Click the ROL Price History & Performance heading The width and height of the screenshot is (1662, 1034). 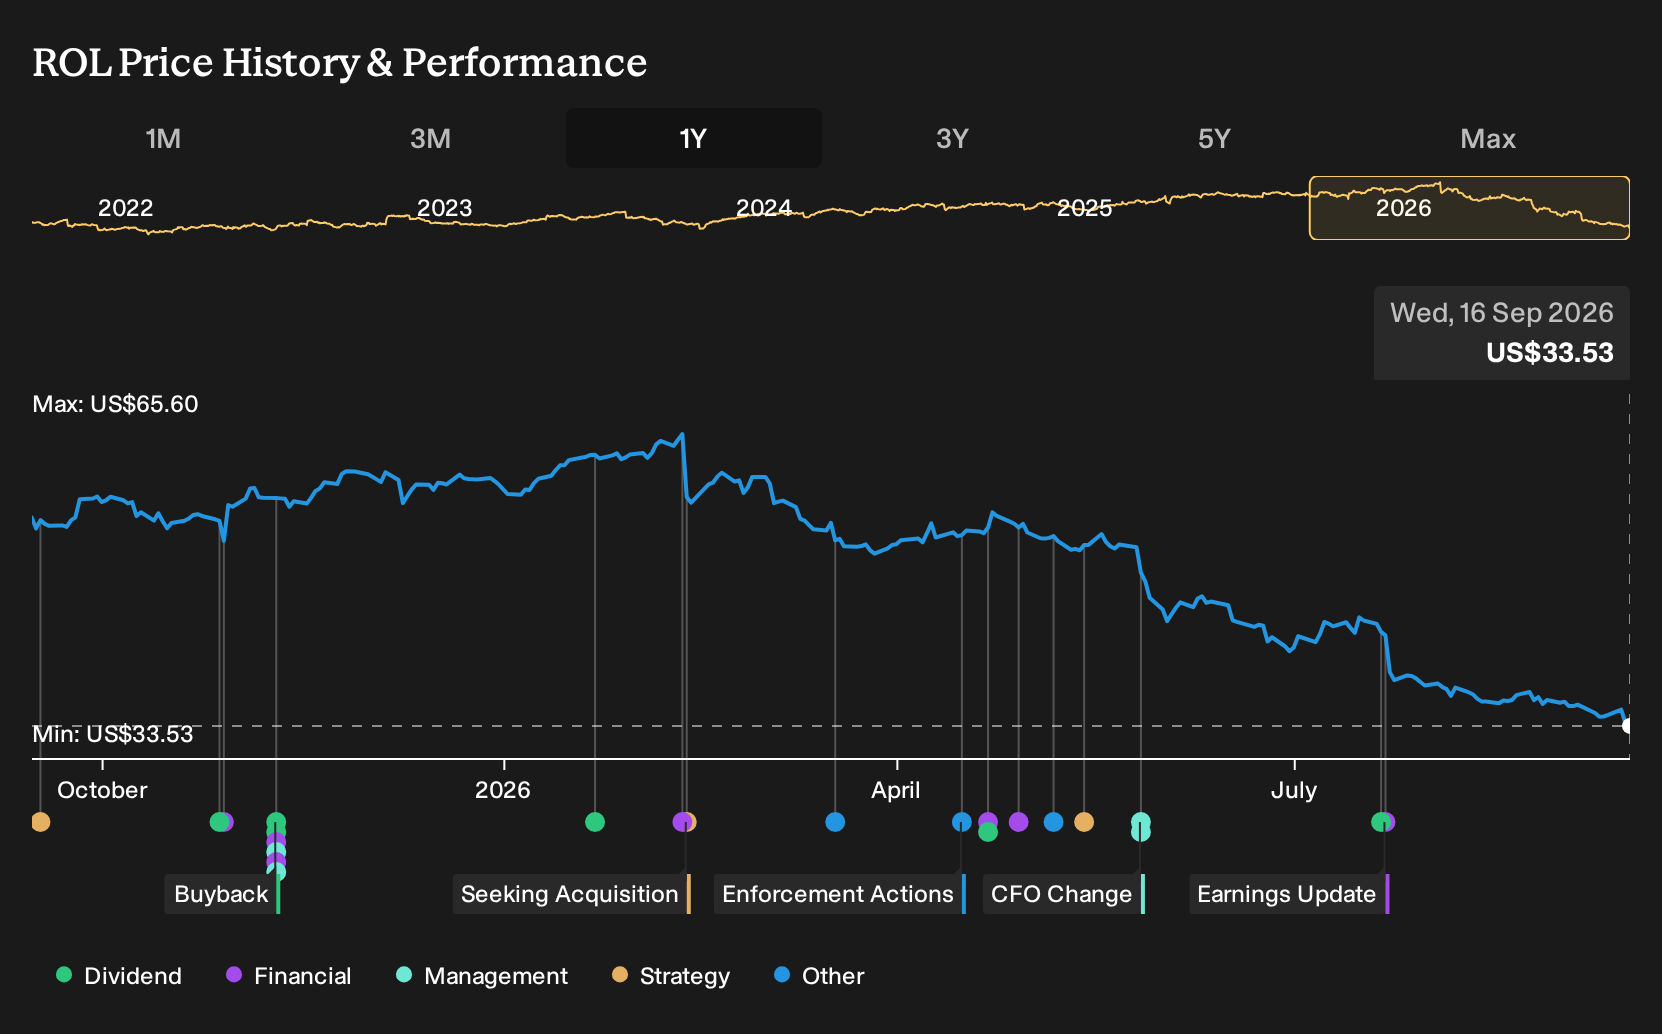(340, 62)
